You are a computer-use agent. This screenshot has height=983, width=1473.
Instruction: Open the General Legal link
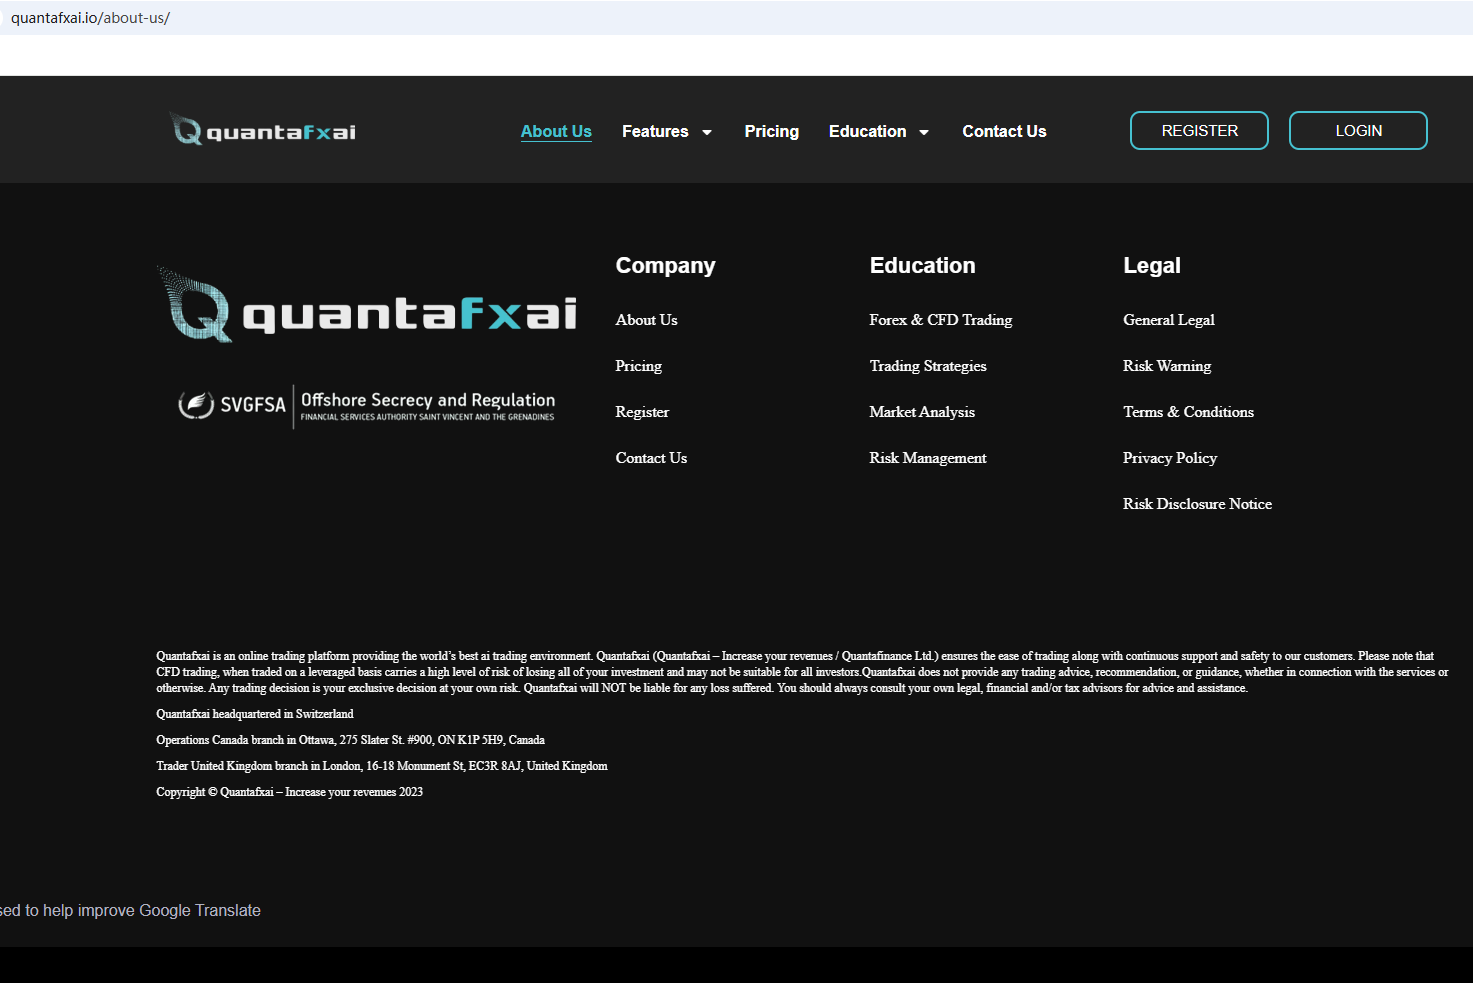(x=1169, y=320)
